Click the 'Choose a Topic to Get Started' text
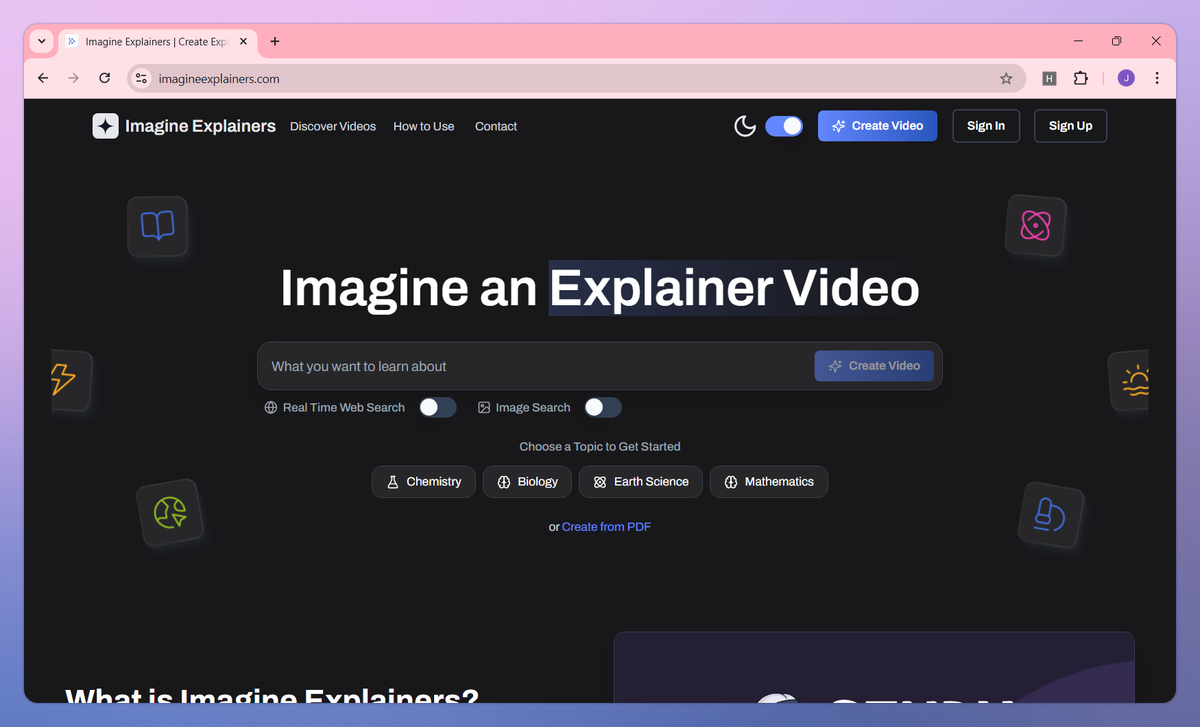The width and height of the screenshot is (1200, 727). (x=600, y=446)
